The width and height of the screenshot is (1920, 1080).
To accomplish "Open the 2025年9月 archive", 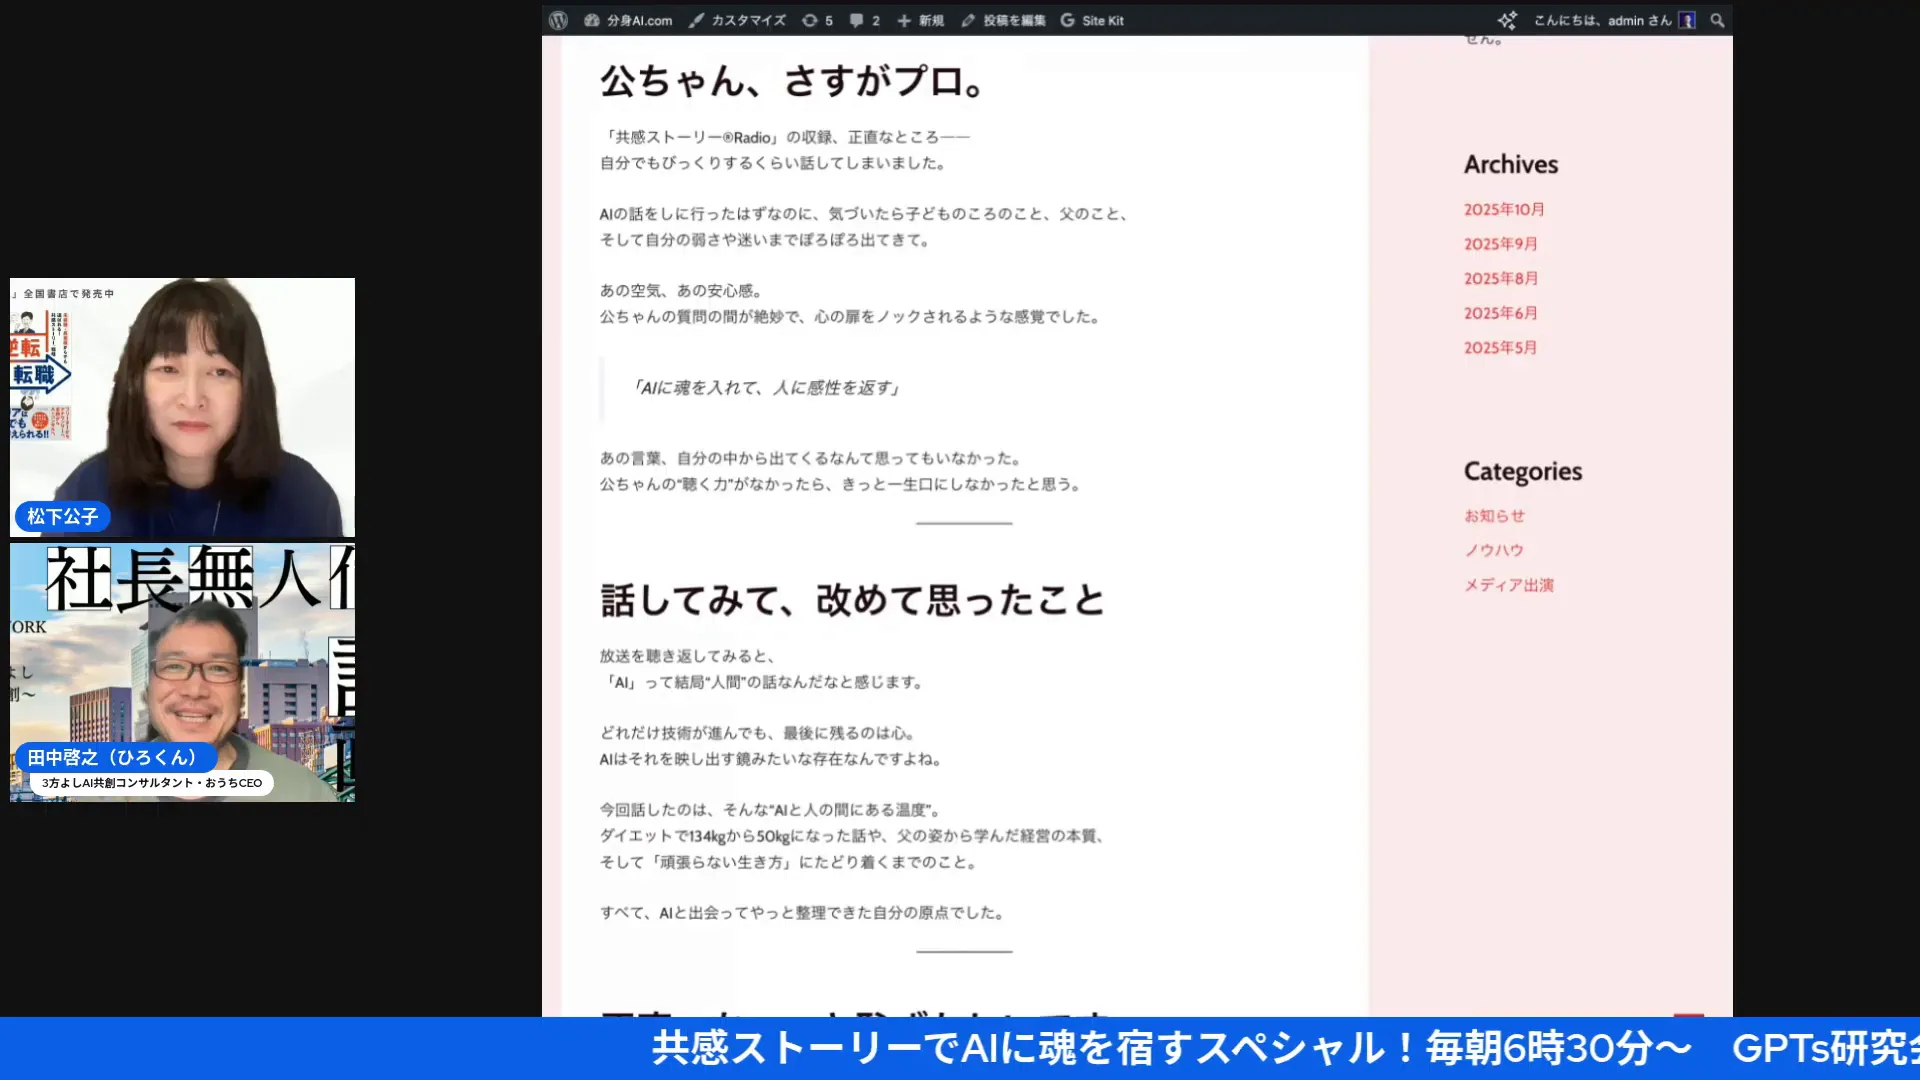I will click(1499, 243).
